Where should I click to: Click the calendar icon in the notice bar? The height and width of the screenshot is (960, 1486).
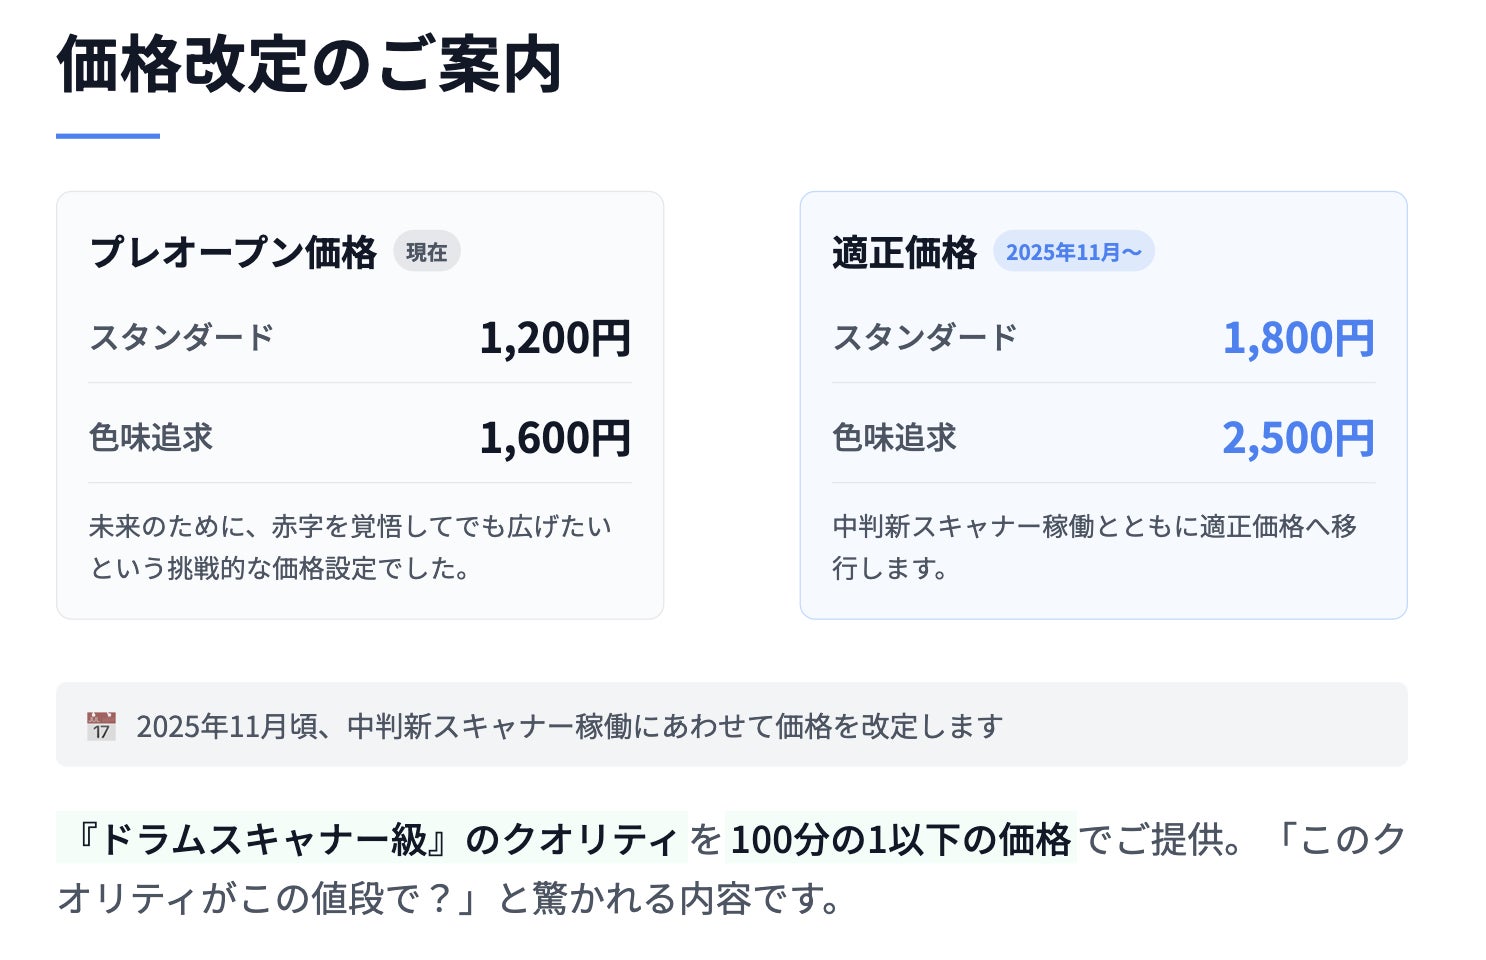pos(102,726)
